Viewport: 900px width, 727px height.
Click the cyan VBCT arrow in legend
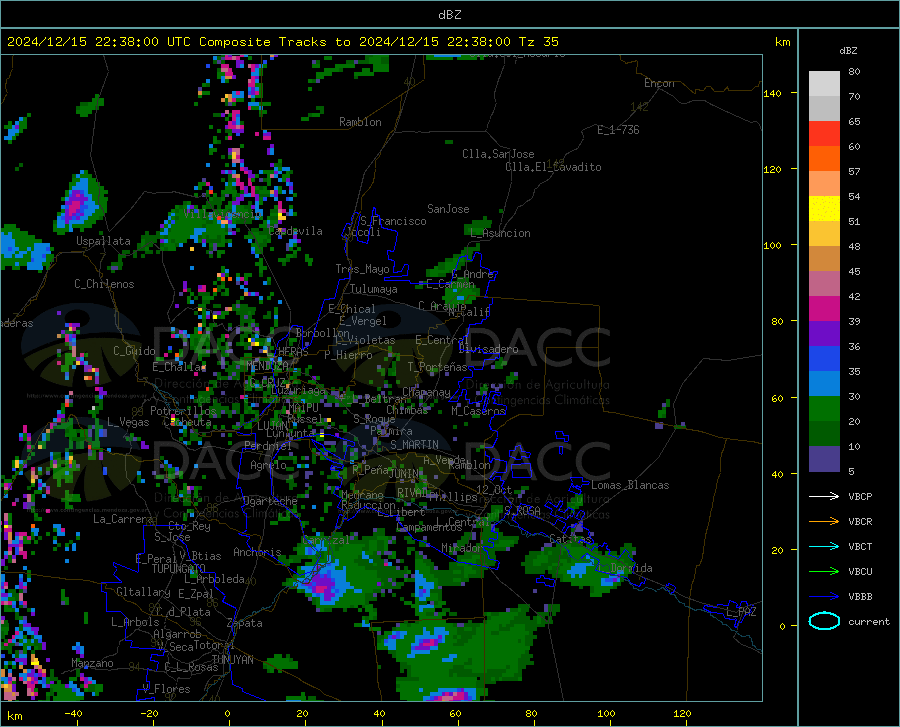(x=824, y=546)
